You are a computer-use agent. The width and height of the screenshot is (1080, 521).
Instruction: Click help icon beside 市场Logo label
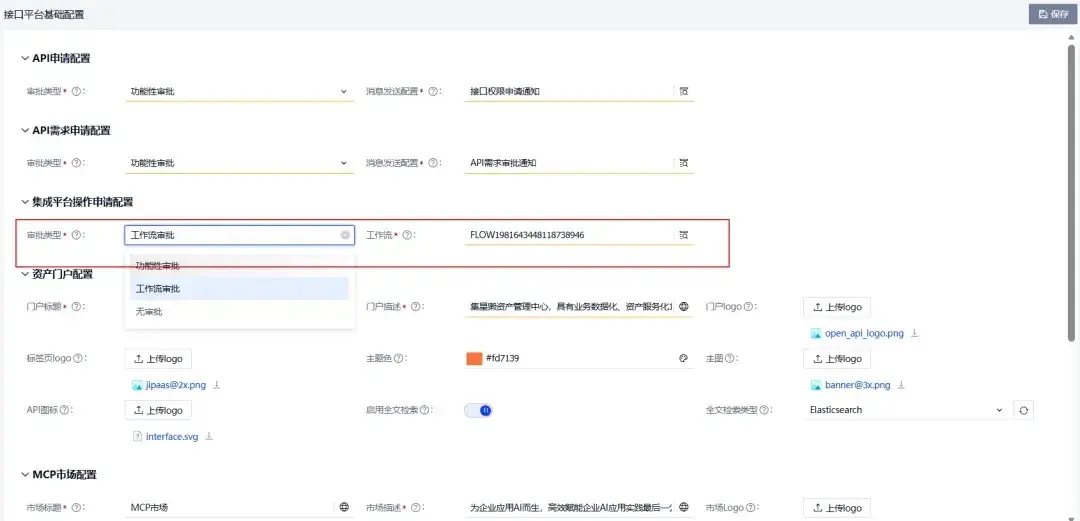pyautogui.click(x=749, y=507)
